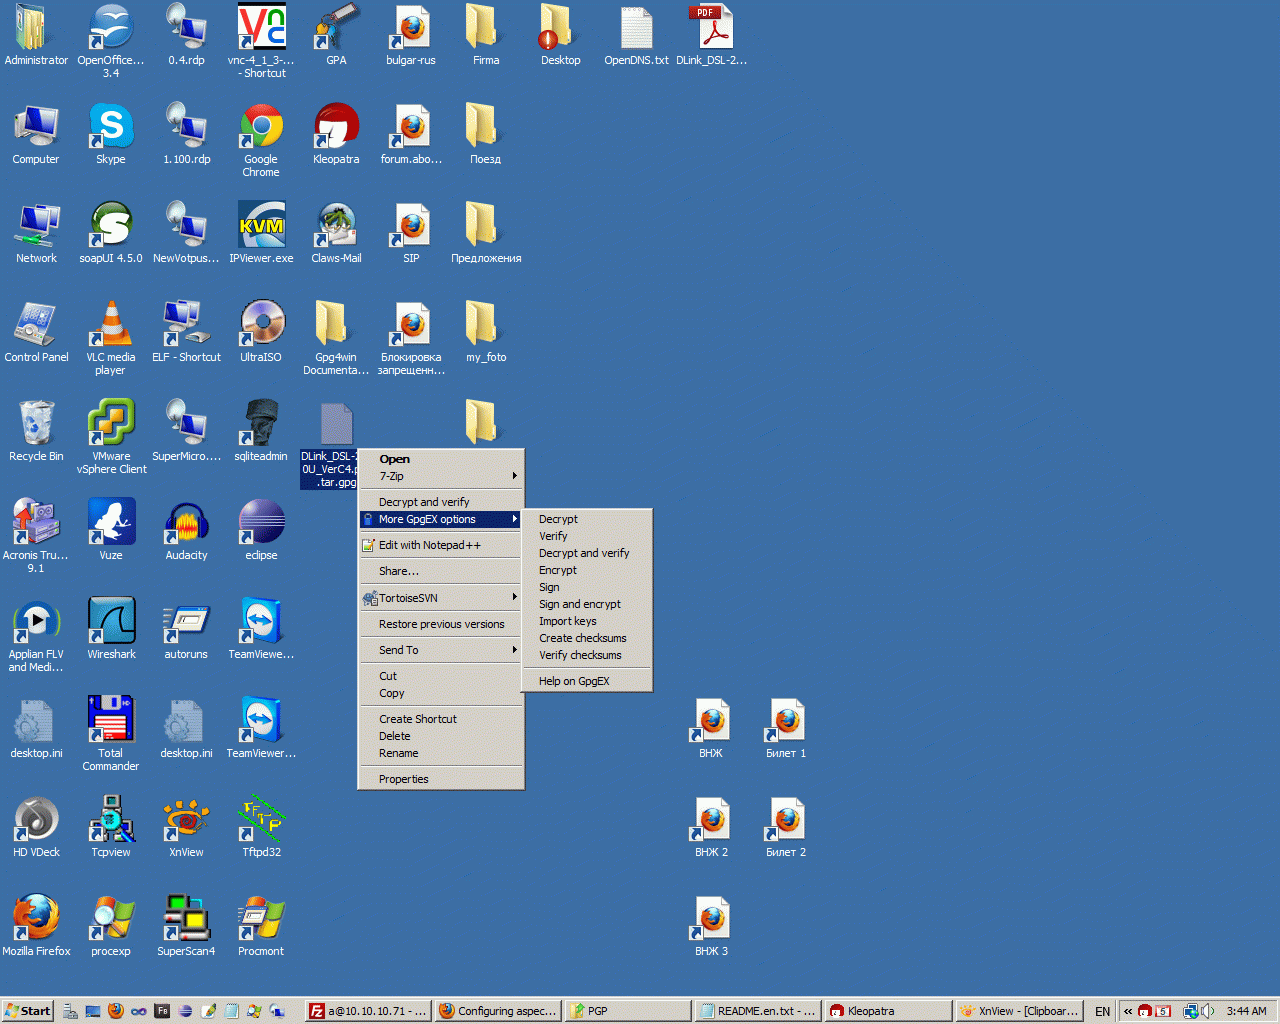Open the PGP taskbar button

pos(628,1011)
